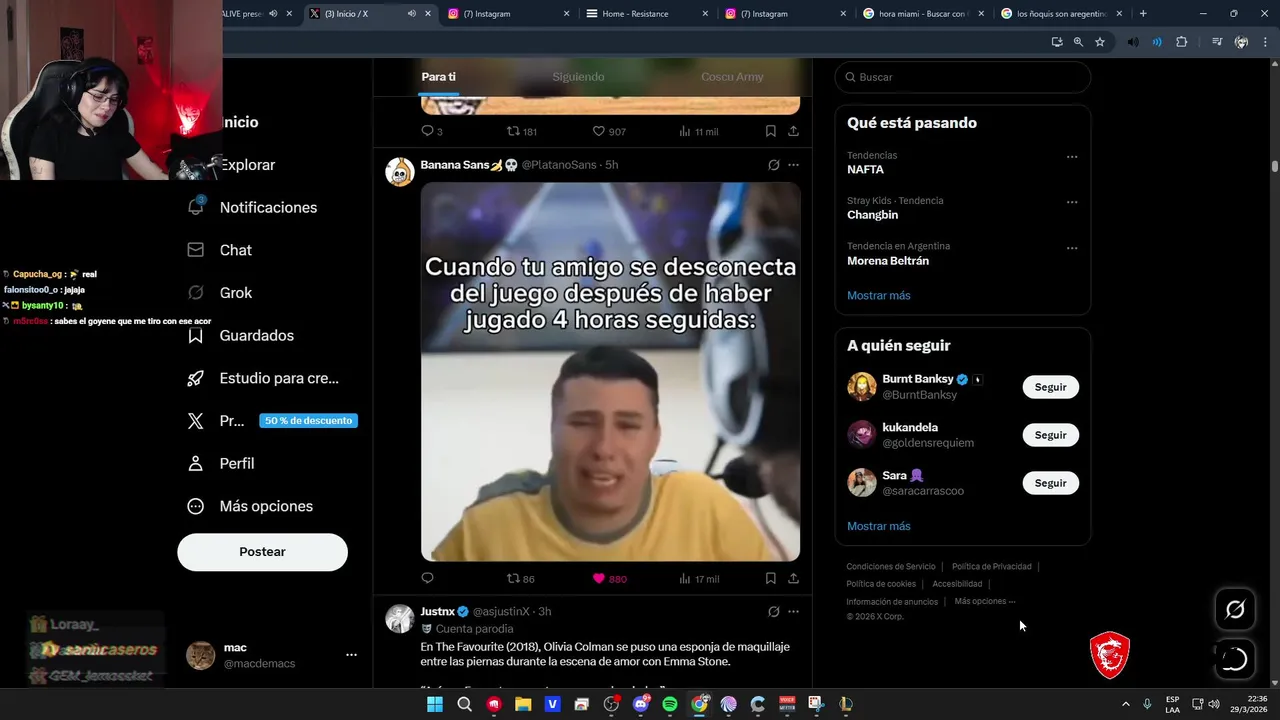This screenshot has width=1280, height=720.
Task: Open Guardados bookmark icon in sidebar
Action: point(196,336)
